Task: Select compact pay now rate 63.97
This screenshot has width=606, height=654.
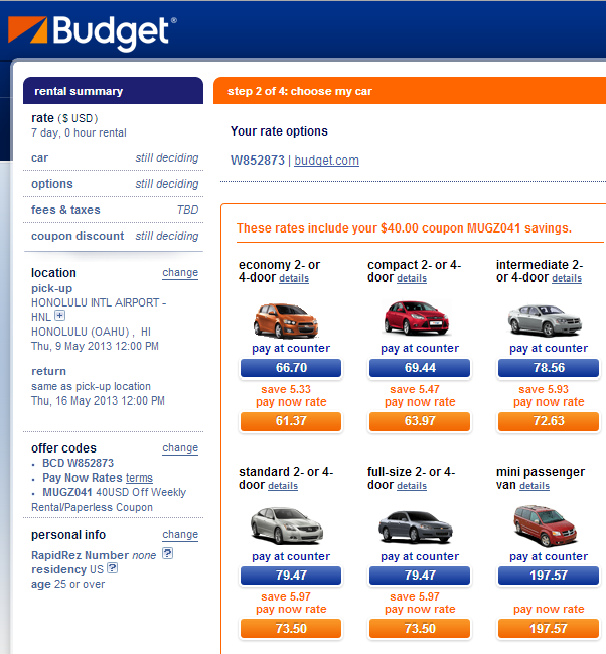Action: 420,421
